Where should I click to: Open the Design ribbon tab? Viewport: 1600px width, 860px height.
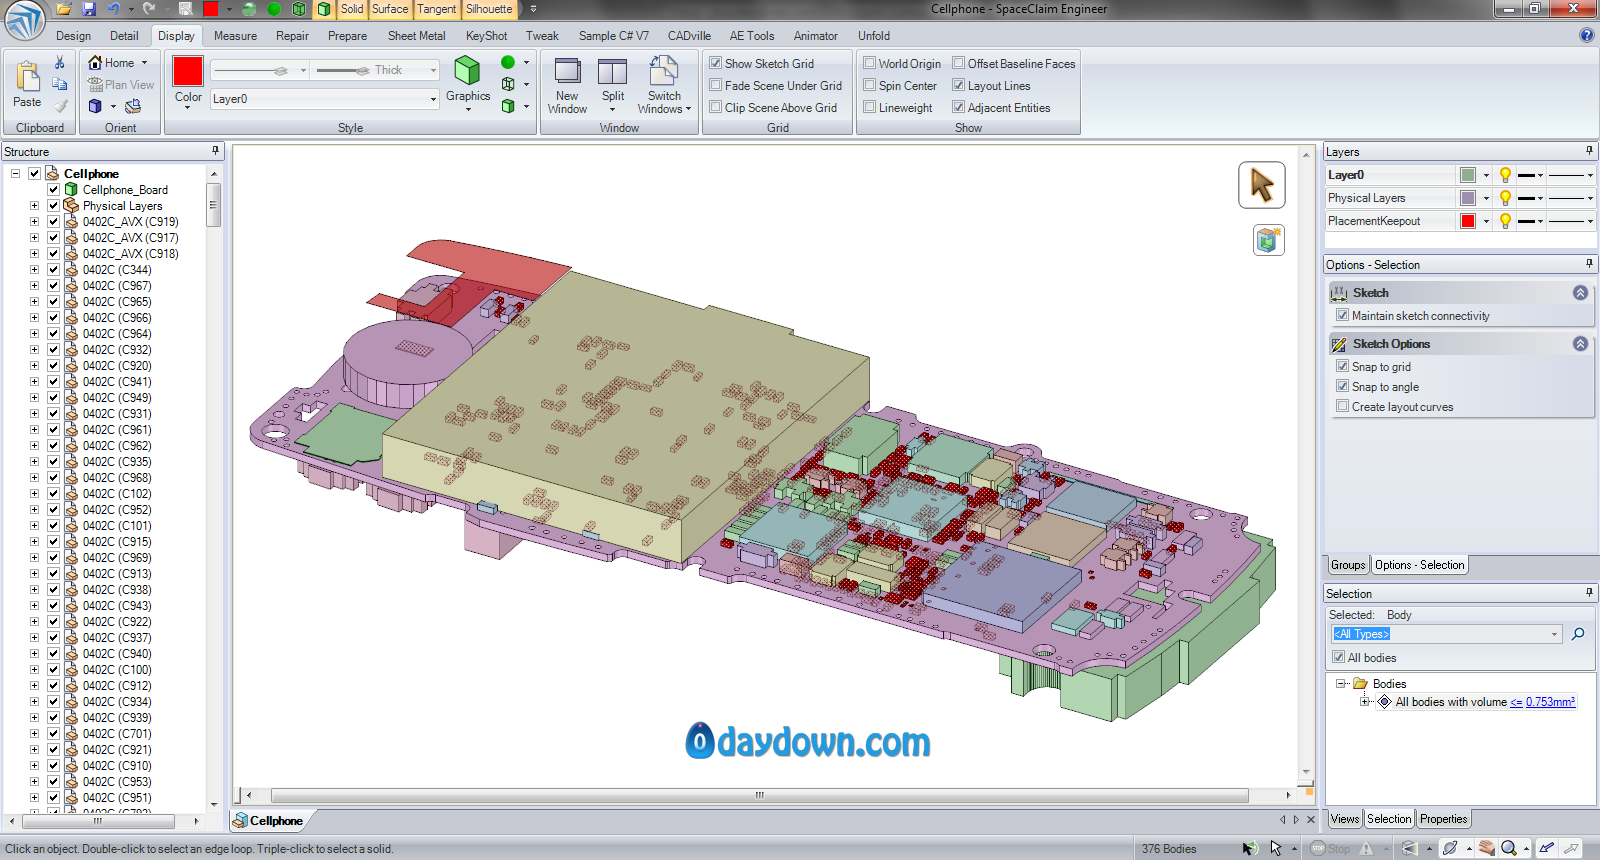point(73,36)
